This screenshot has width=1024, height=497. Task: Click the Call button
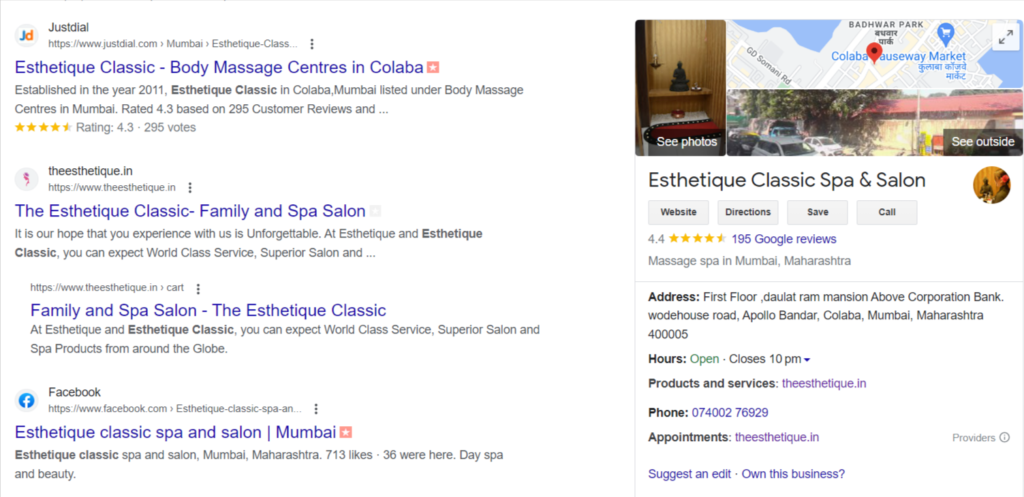tap(887, 212)
